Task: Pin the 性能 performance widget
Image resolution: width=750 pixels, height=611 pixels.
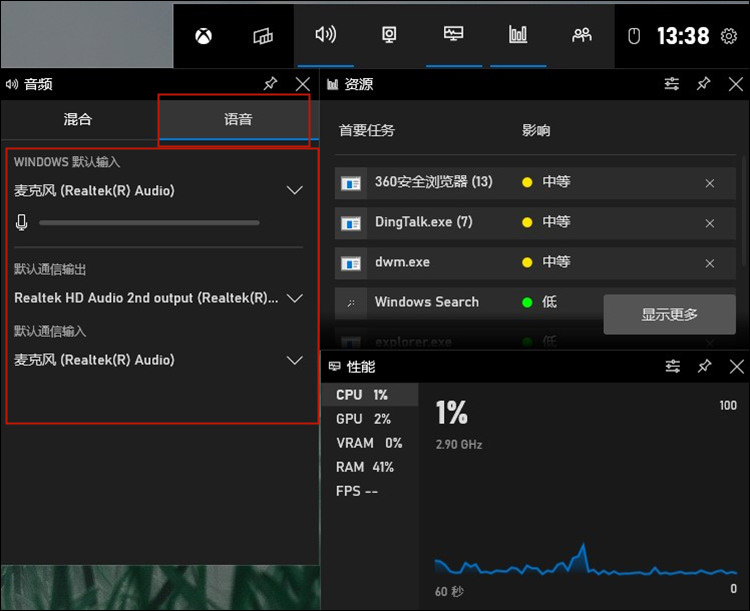Action: tap(704, 367)
